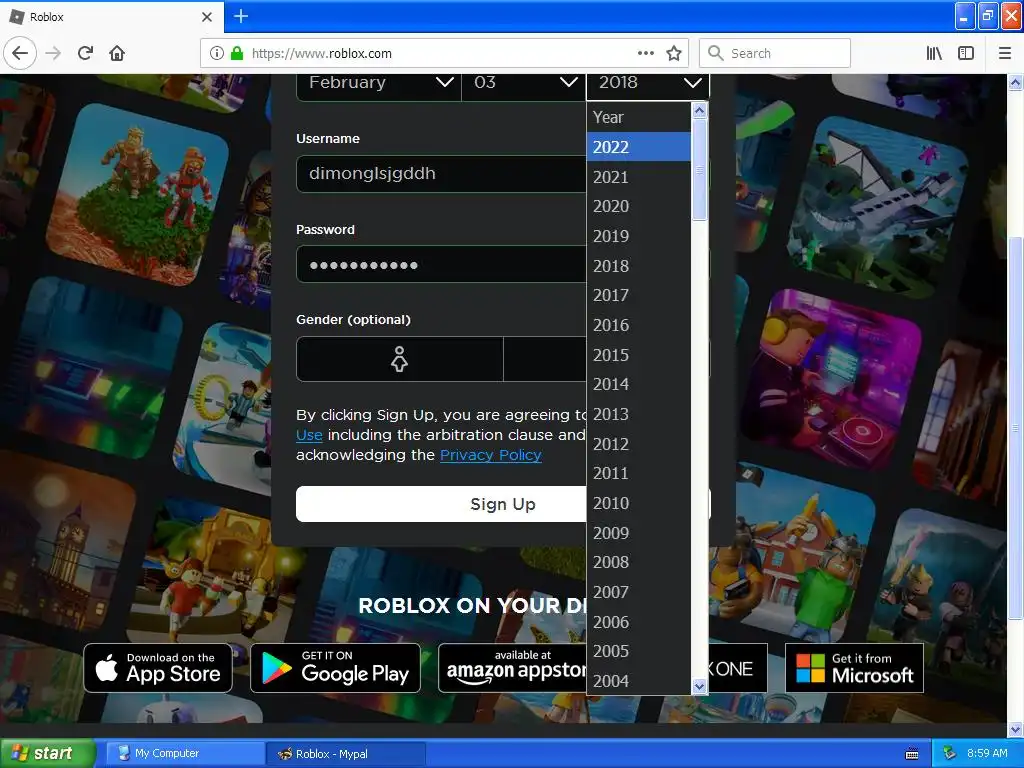Click the page scrollbar up arrow

click(x=1016, y=82)
